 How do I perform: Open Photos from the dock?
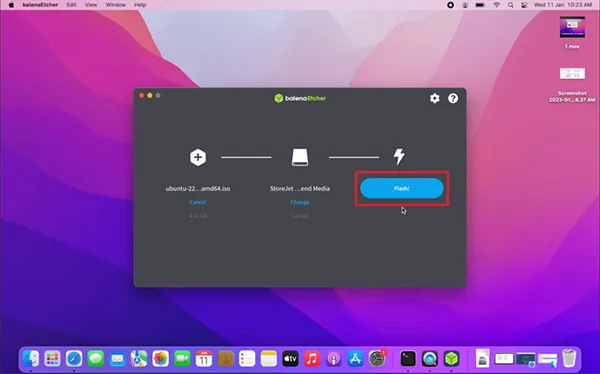point(161,359)
